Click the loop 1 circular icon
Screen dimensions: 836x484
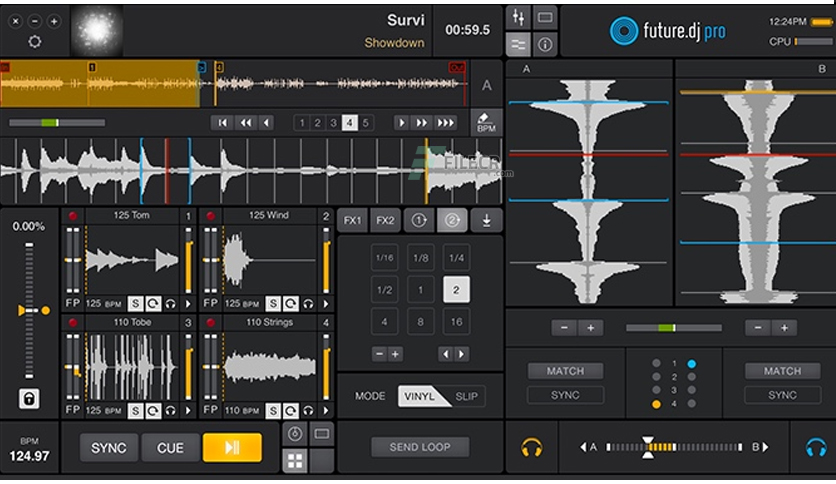click(x=419, y=220)
